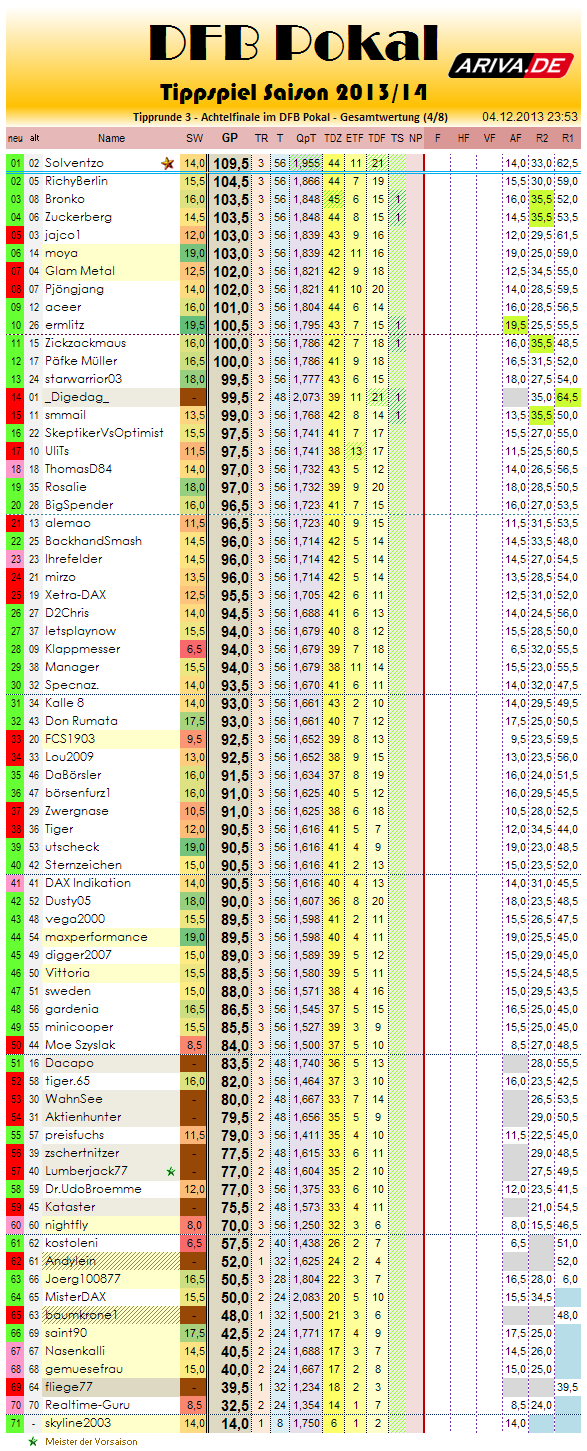
Task: Select the name 'starwarrior03'
Action: [84, 379]
